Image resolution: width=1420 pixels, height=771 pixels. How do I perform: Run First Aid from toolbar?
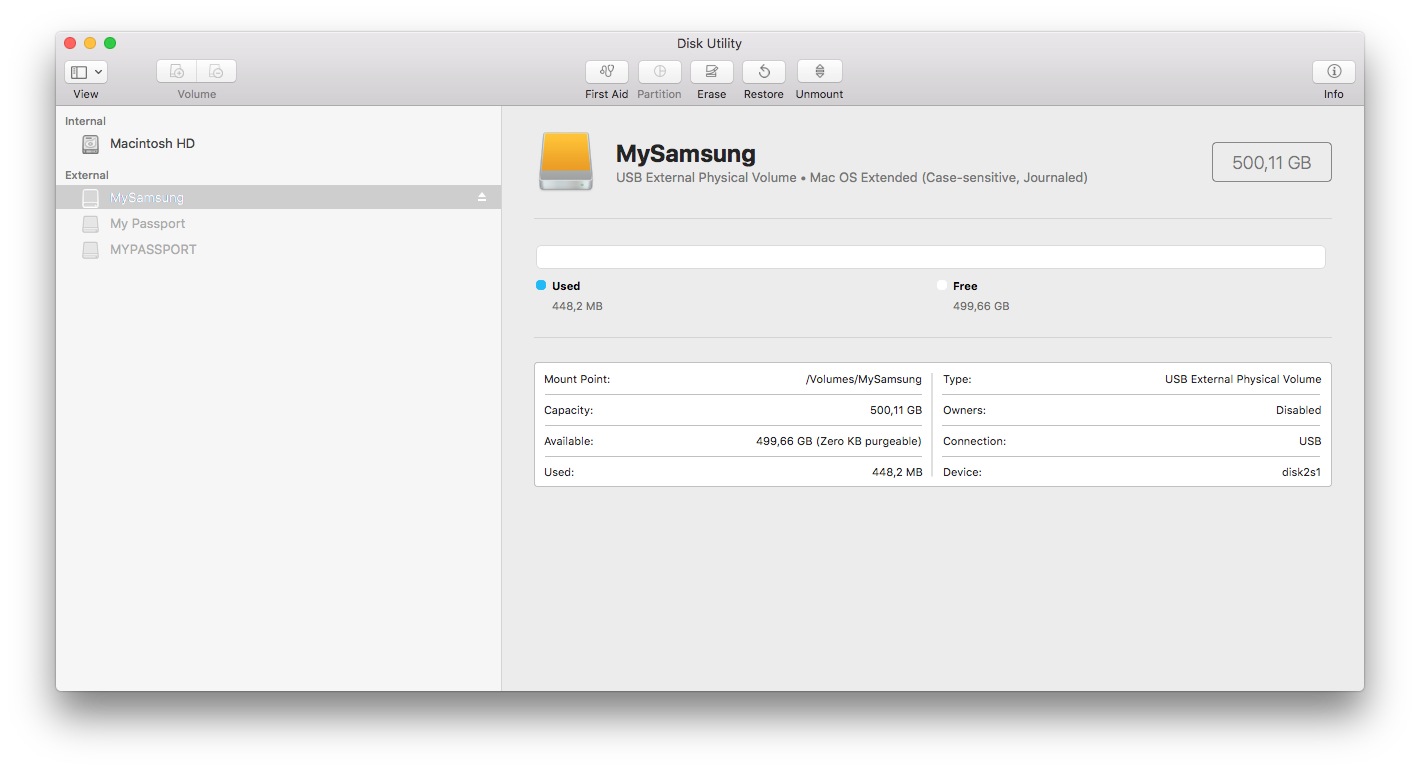[607, 72]
